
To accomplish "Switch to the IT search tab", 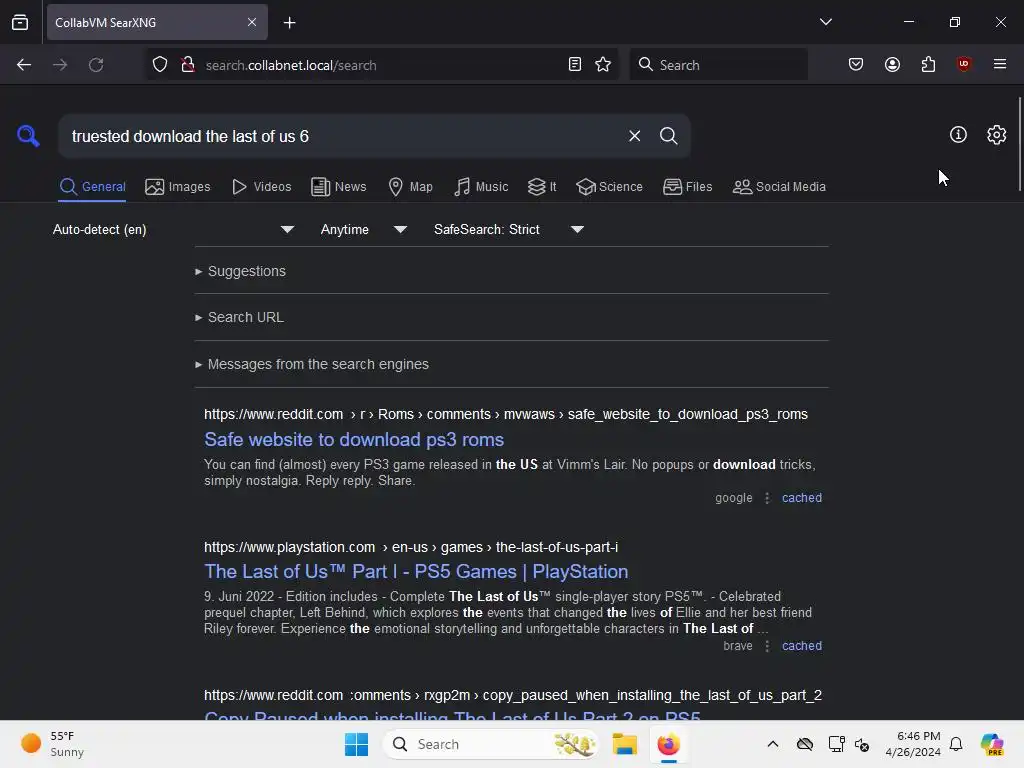I will pyautogui.click(x=542, y=187).
